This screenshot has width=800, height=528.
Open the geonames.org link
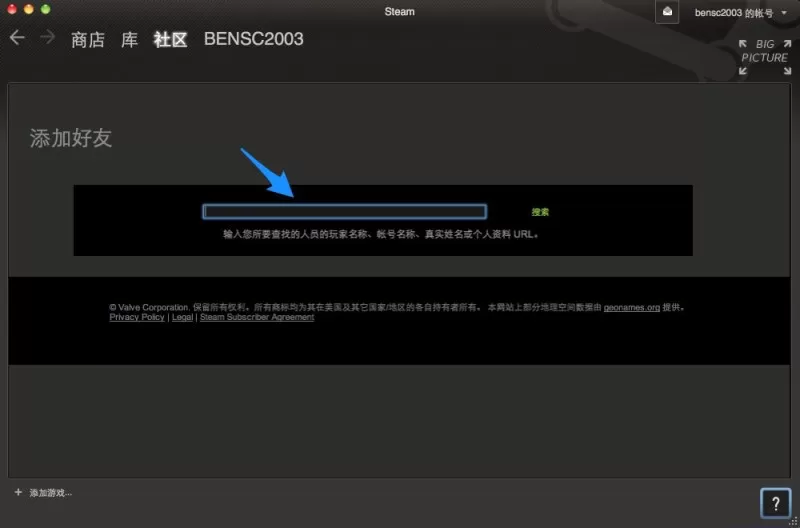(x=632, y=308)
